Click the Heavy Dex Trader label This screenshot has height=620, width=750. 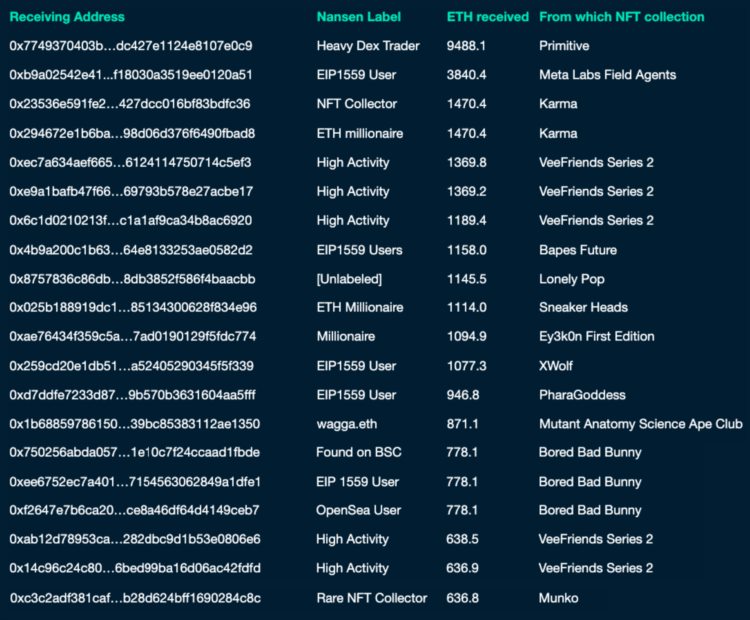tap(368, 46)
